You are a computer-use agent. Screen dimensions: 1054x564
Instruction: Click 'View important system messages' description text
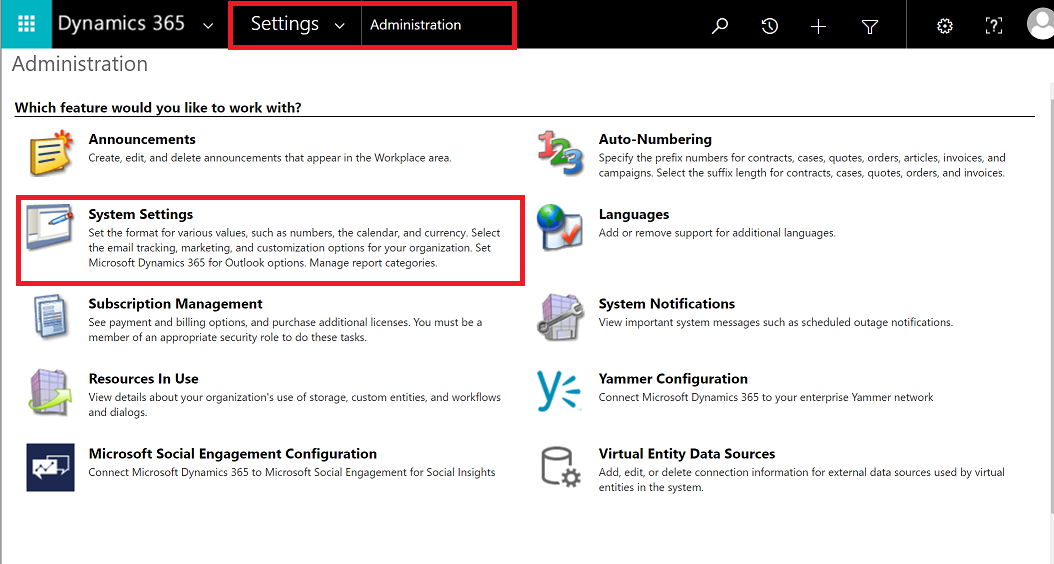(776, 322)
